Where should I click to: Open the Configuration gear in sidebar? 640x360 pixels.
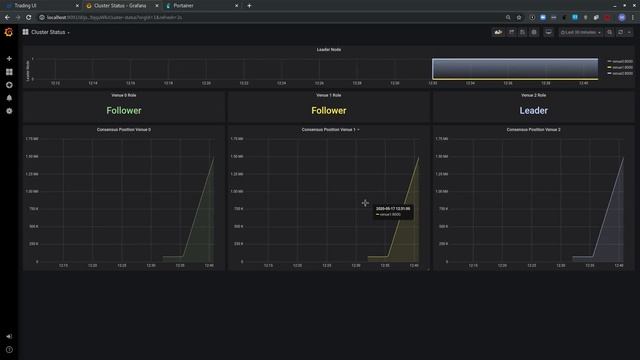9,111
